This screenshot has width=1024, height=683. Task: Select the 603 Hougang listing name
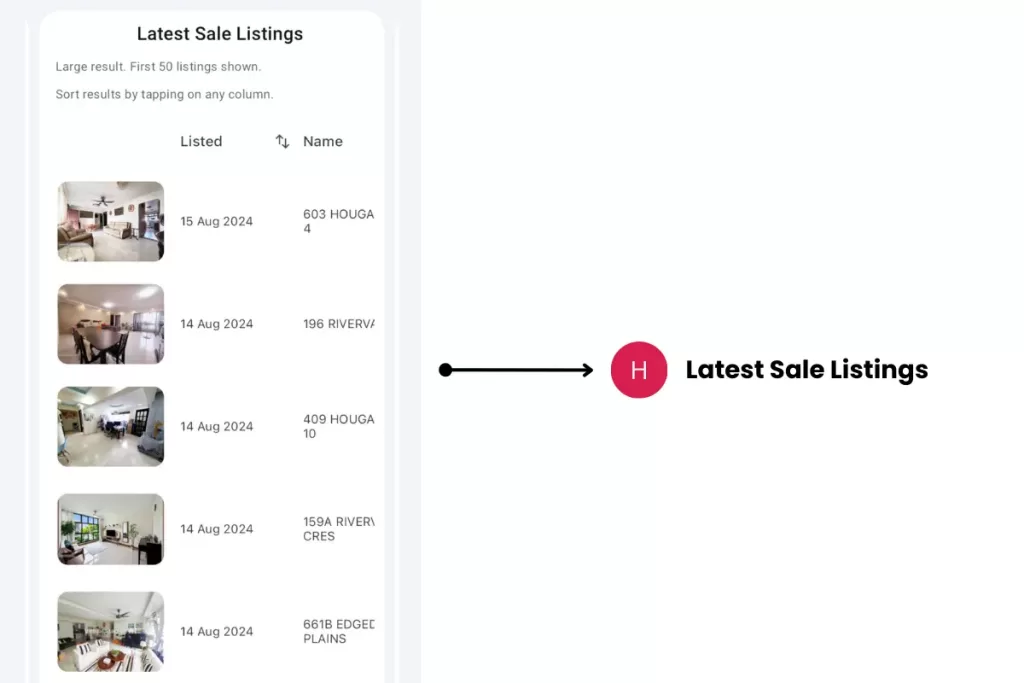tap(338, 221)
